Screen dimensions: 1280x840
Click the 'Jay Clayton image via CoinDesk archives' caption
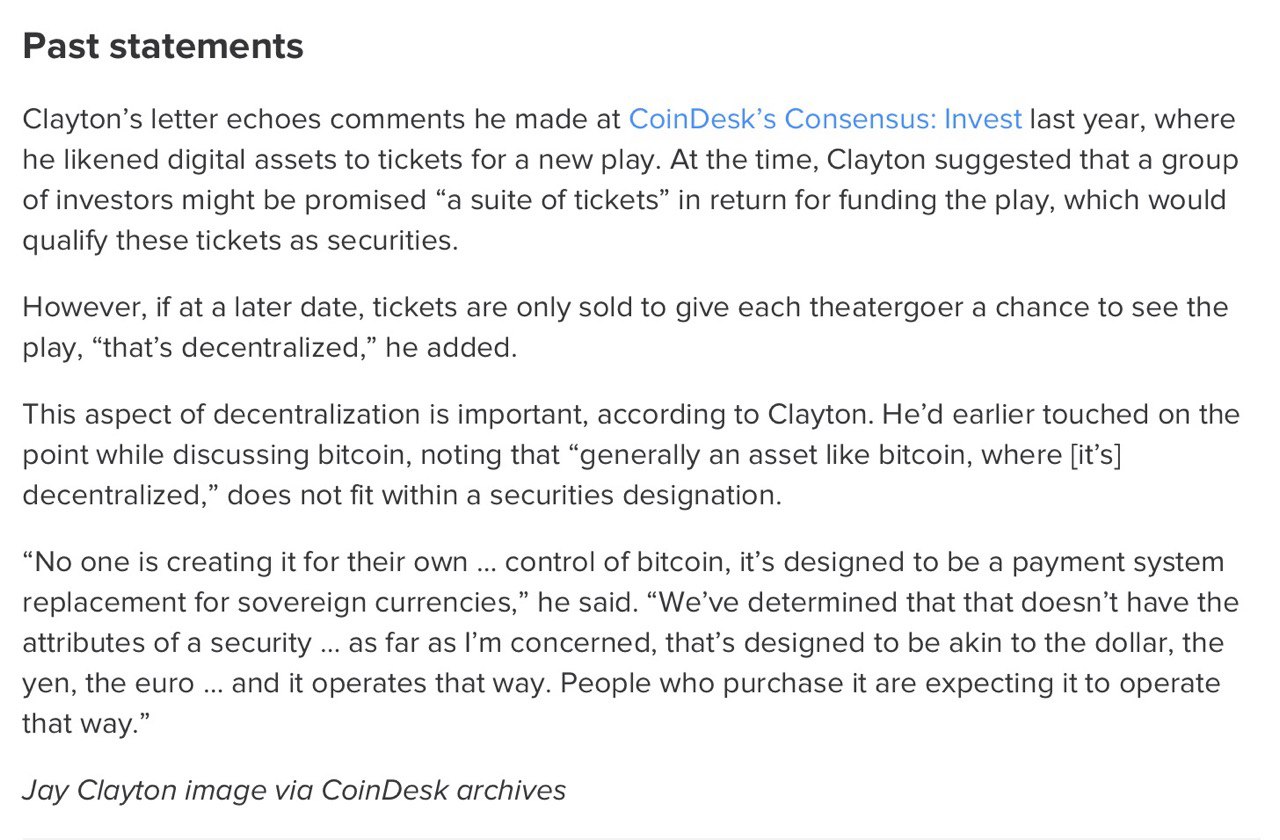(x=294, y=790)
